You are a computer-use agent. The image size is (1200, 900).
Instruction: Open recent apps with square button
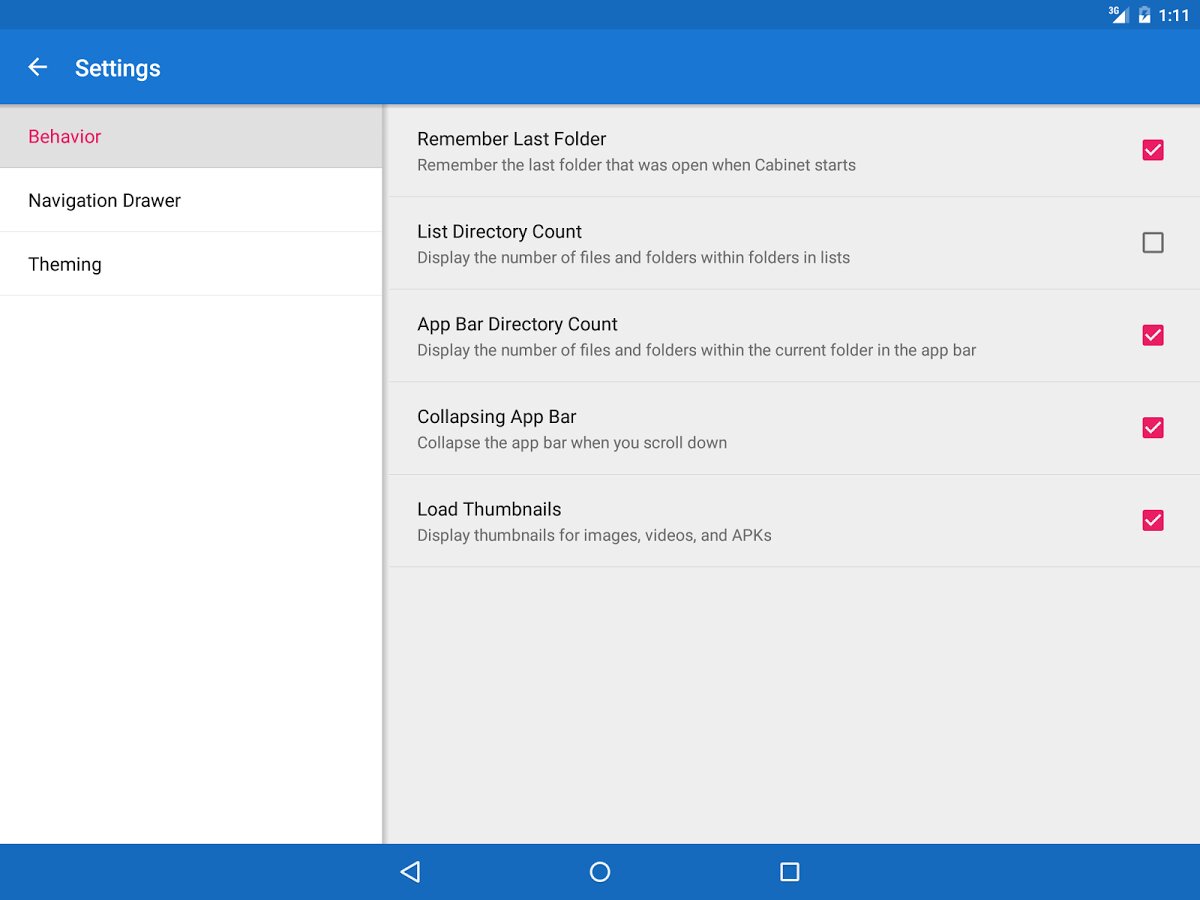(789, 872)
